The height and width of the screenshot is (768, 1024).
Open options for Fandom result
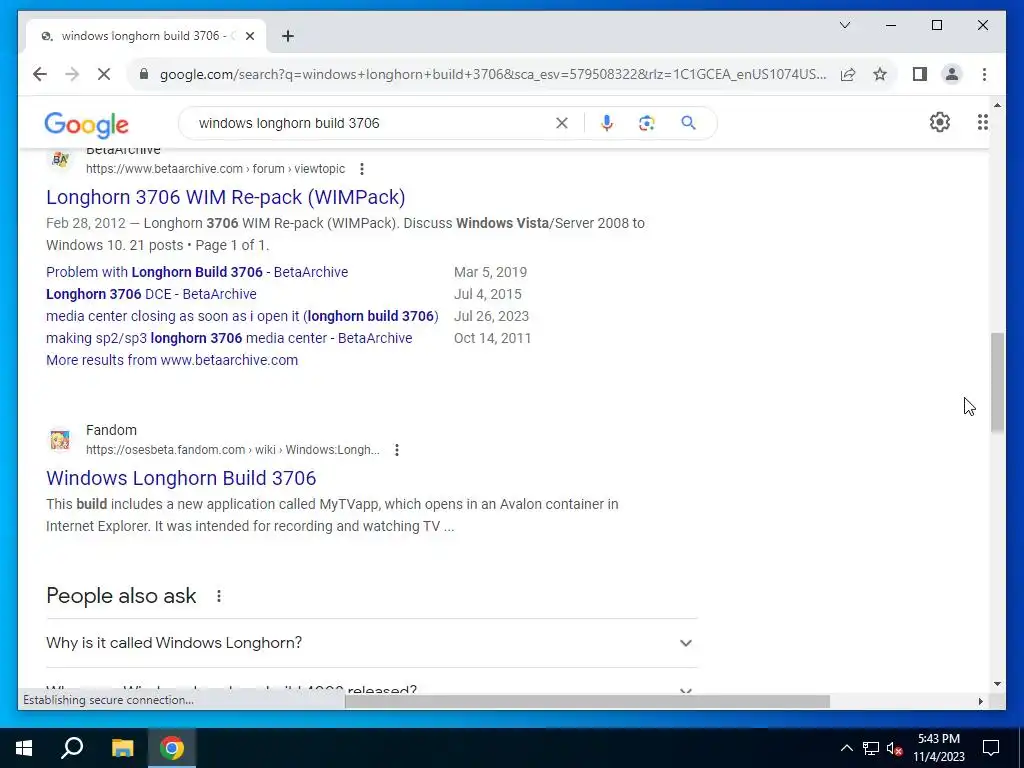pyautogui.click(x=396, y=450)
